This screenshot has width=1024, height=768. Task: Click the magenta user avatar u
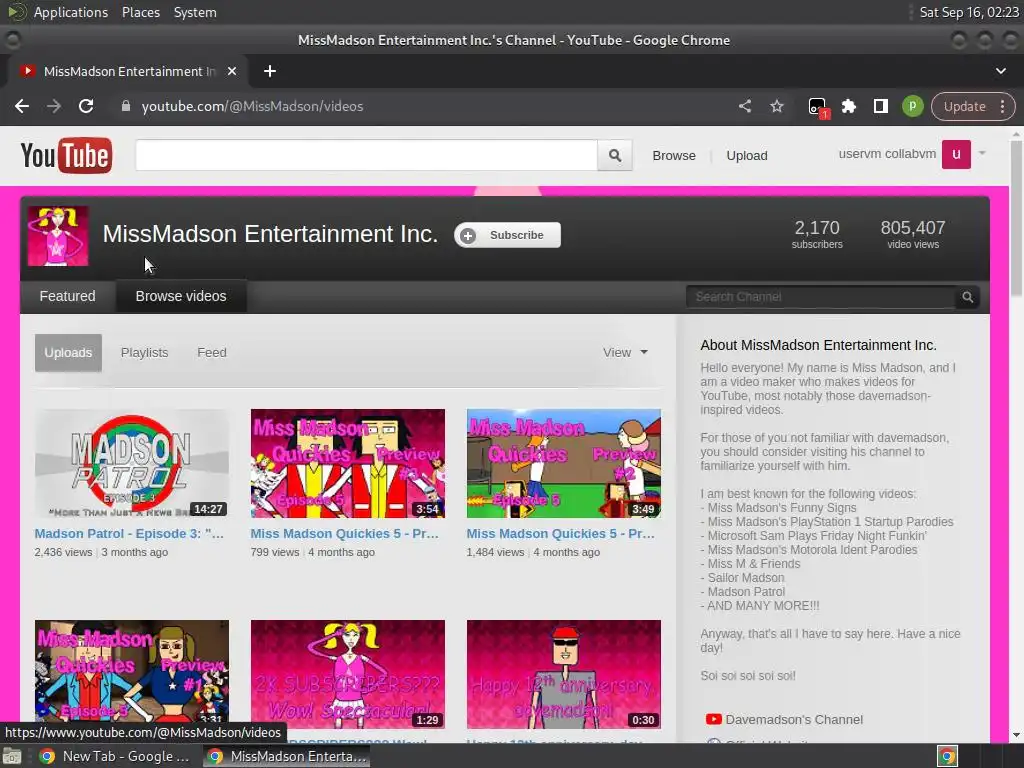click(956, 154)
